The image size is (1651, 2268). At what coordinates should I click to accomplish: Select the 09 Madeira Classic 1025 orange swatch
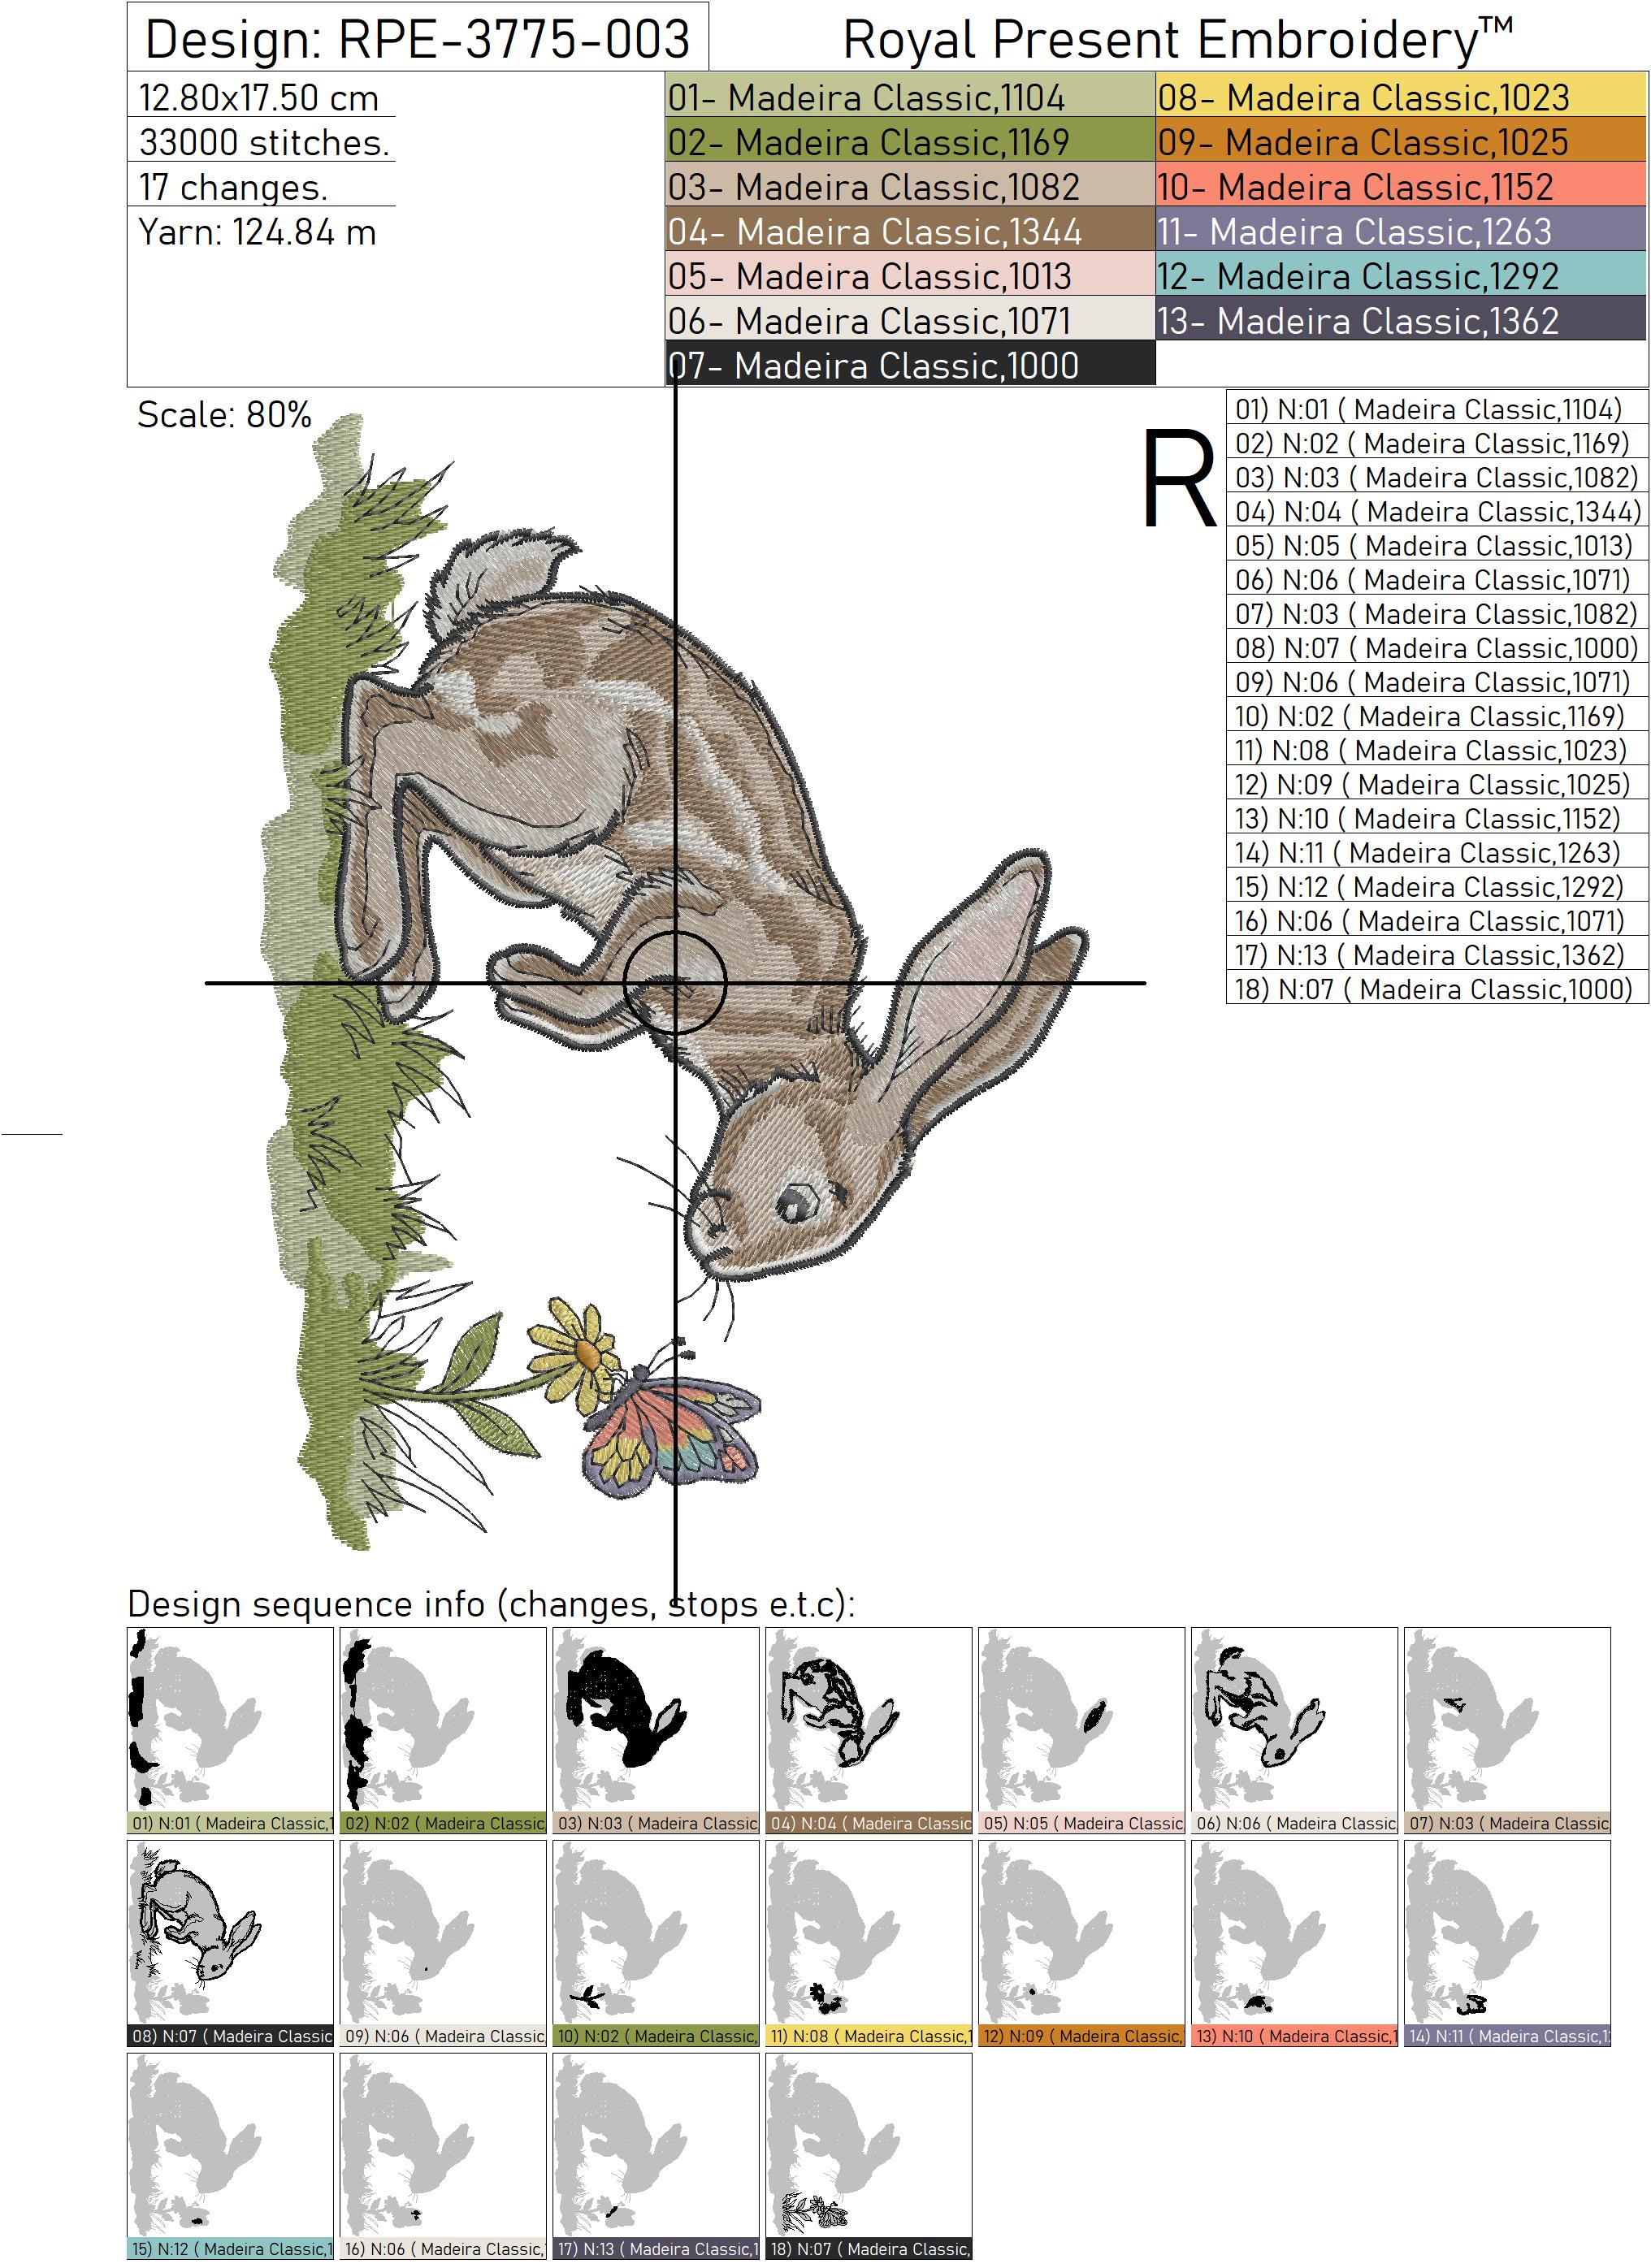tap(1400, 142)
